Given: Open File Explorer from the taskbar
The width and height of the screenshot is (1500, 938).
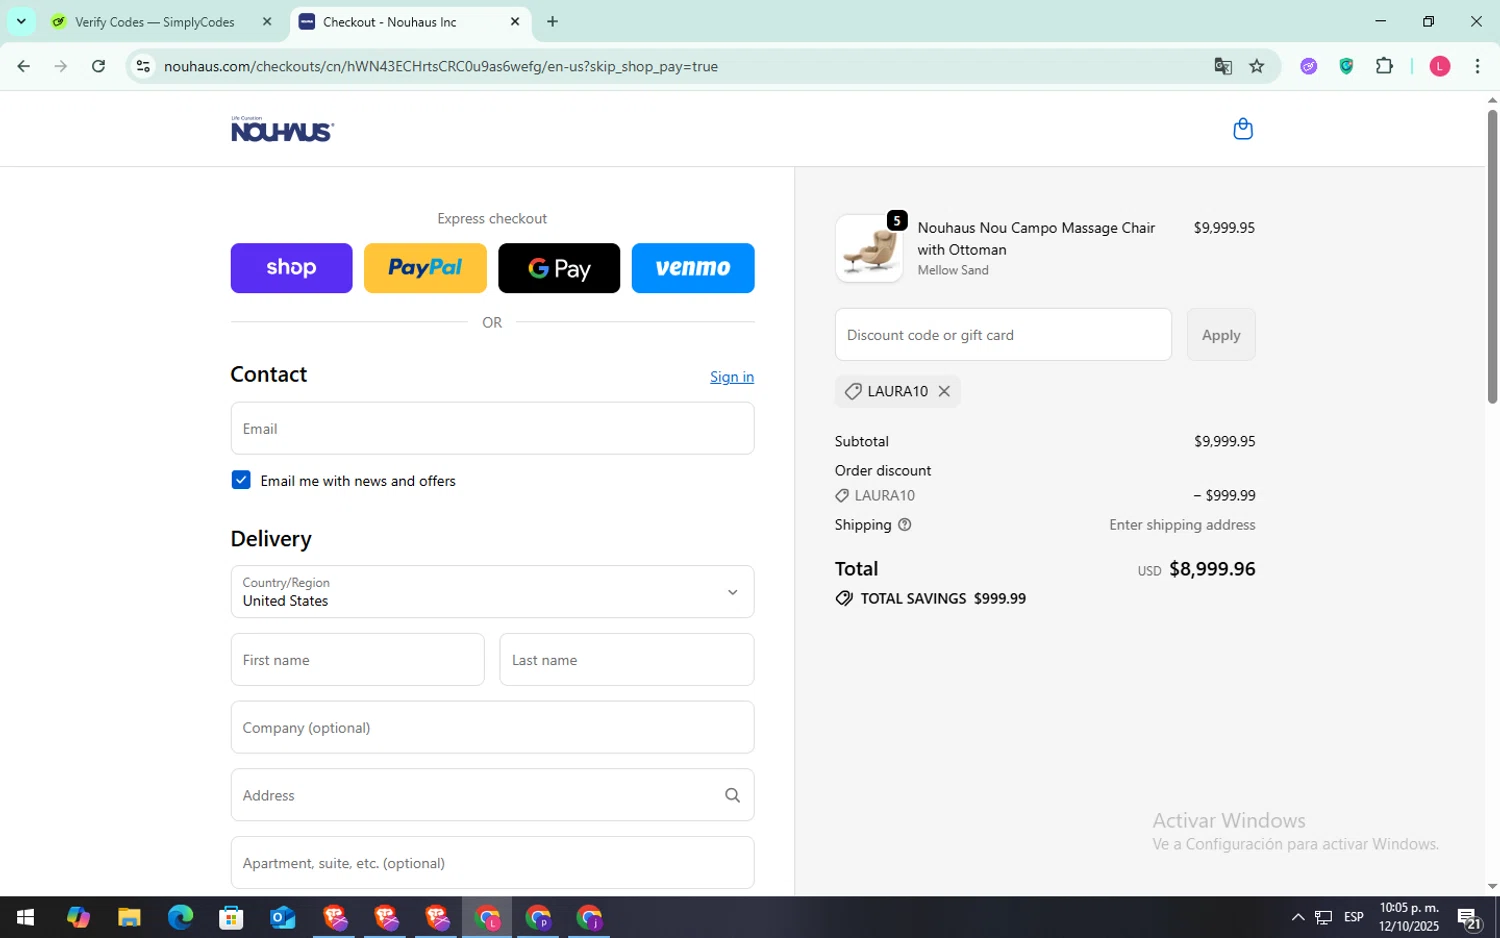Looking at the screenshot, I should pos(129,917).
